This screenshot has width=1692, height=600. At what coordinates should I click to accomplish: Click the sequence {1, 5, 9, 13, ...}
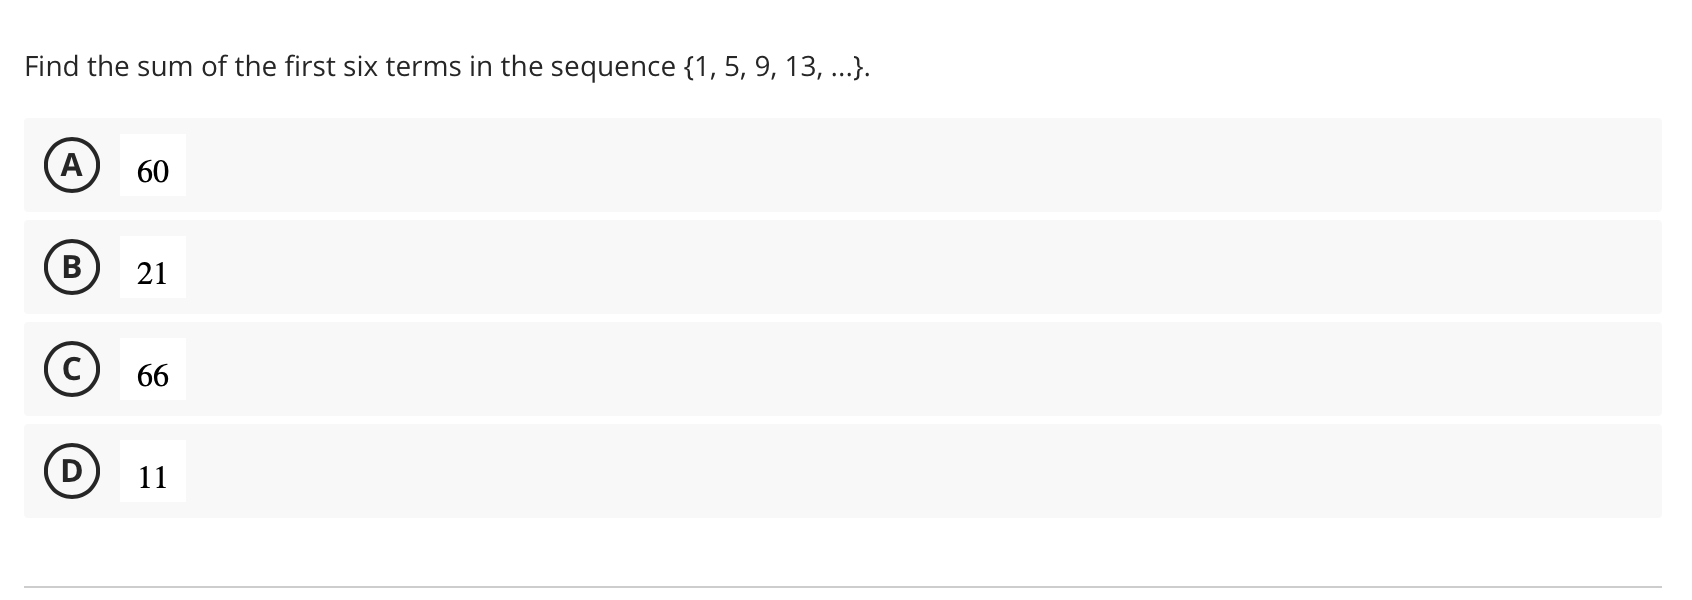point(775,67)
